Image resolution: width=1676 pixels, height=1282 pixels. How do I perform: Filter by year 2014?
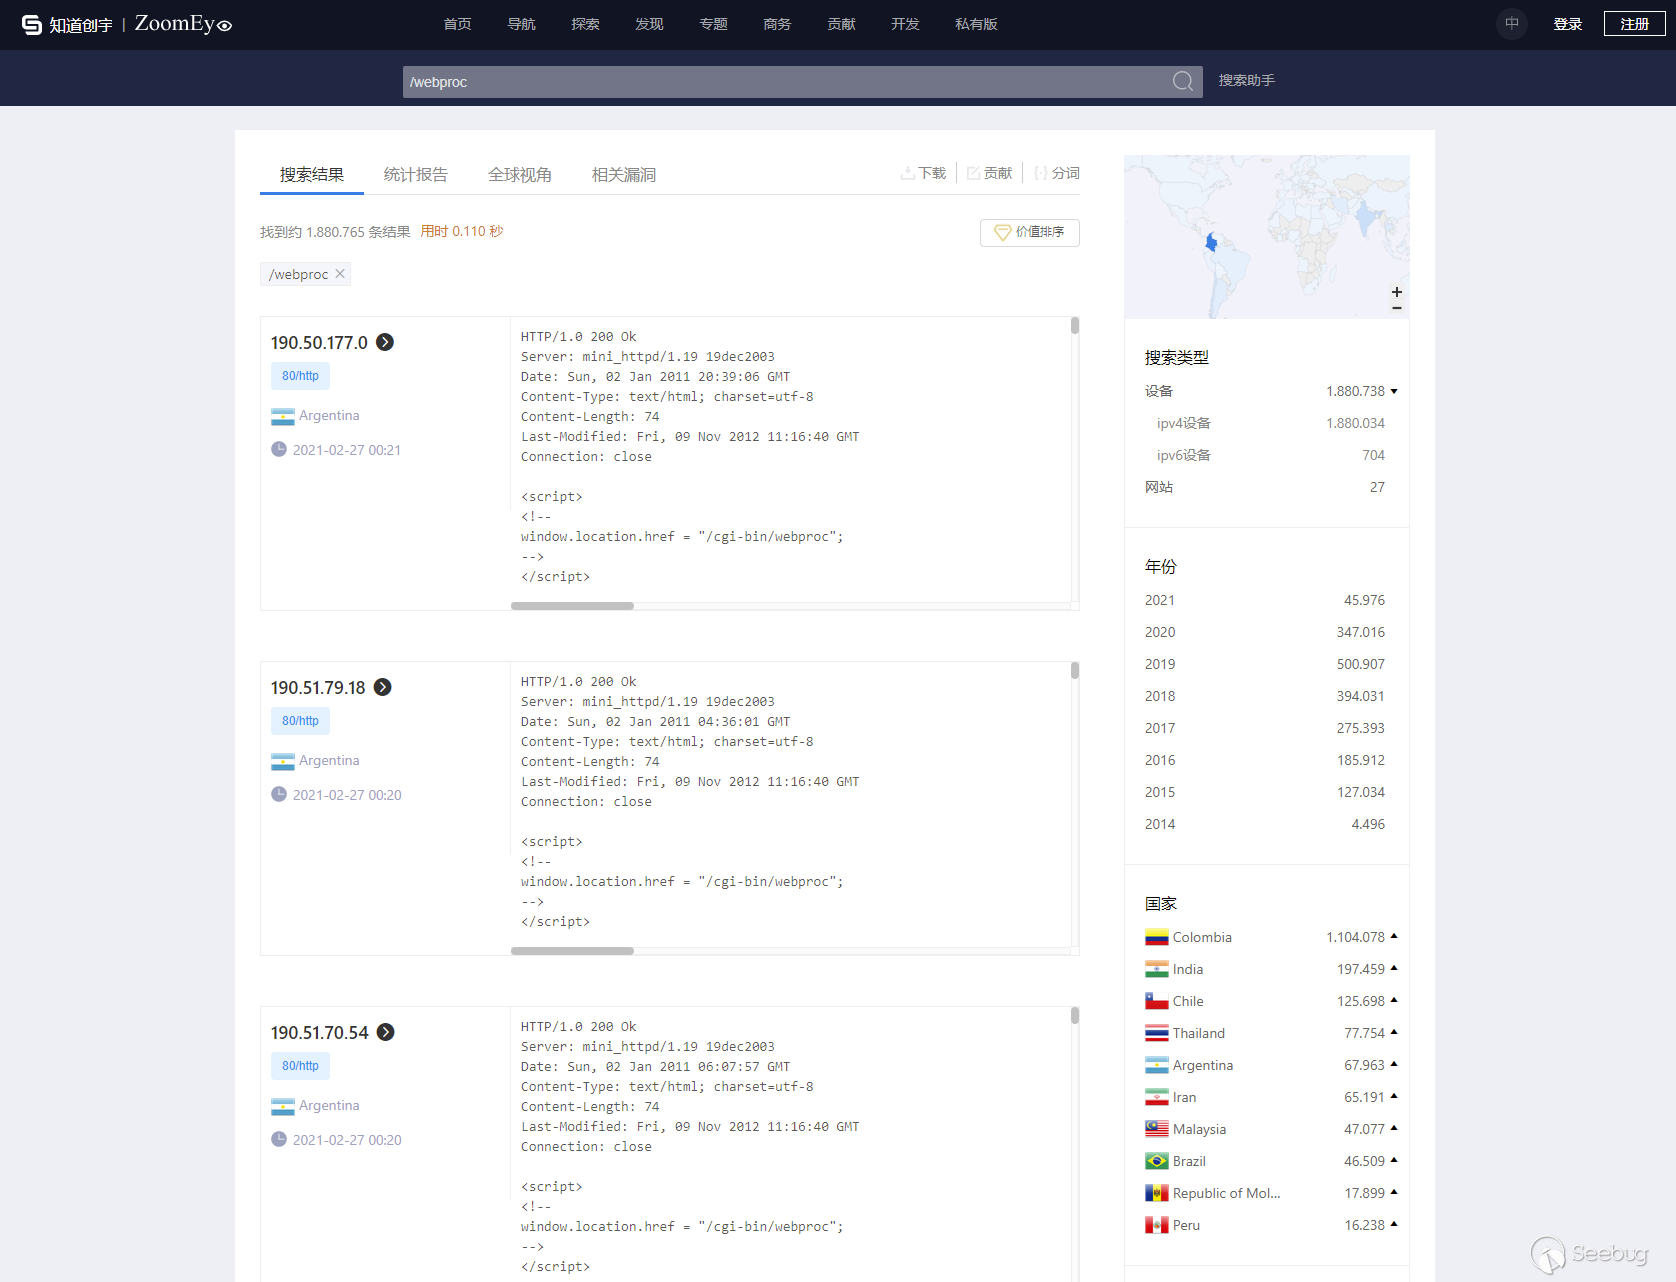click(1265, 824)
